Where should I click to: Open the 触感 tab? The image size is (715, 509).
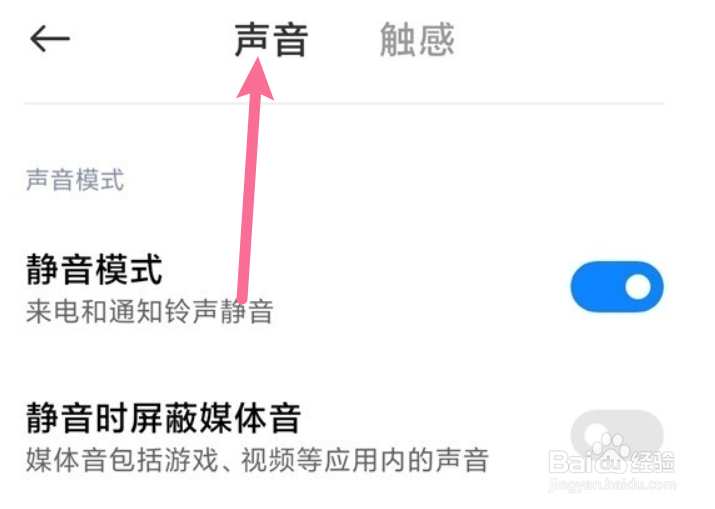[417, 40]
